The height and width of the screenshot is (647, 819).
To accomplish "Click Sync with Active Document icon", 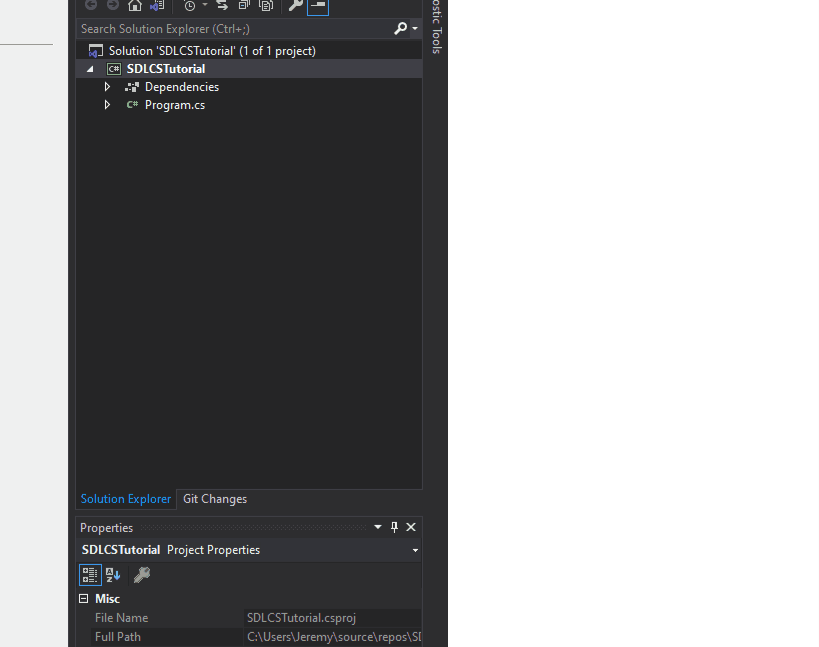I will pos(222,6).
